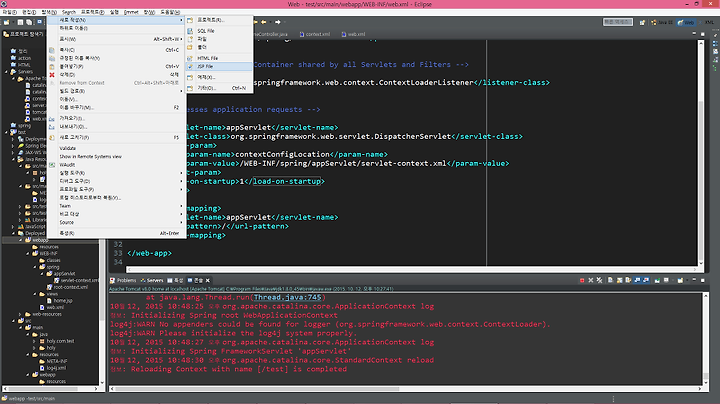
Task: Click the Quick Access search field
Action: pos(618,22)
